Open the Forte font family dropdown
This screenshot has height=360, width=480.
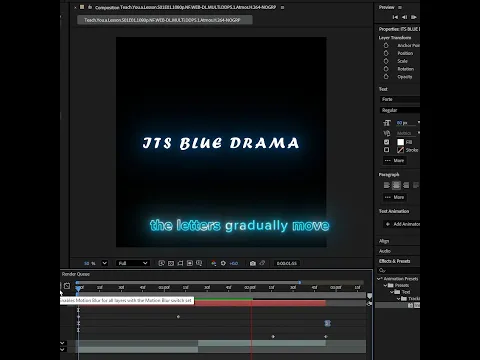click(400, 99)
